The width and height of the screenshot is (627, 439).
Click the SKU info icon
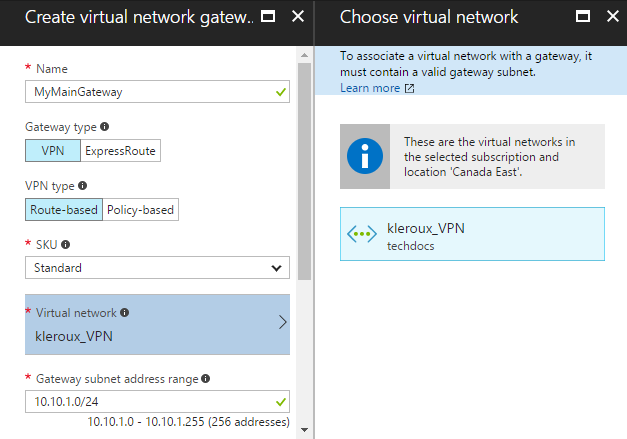pyautogui.click(x=63, y=244)
